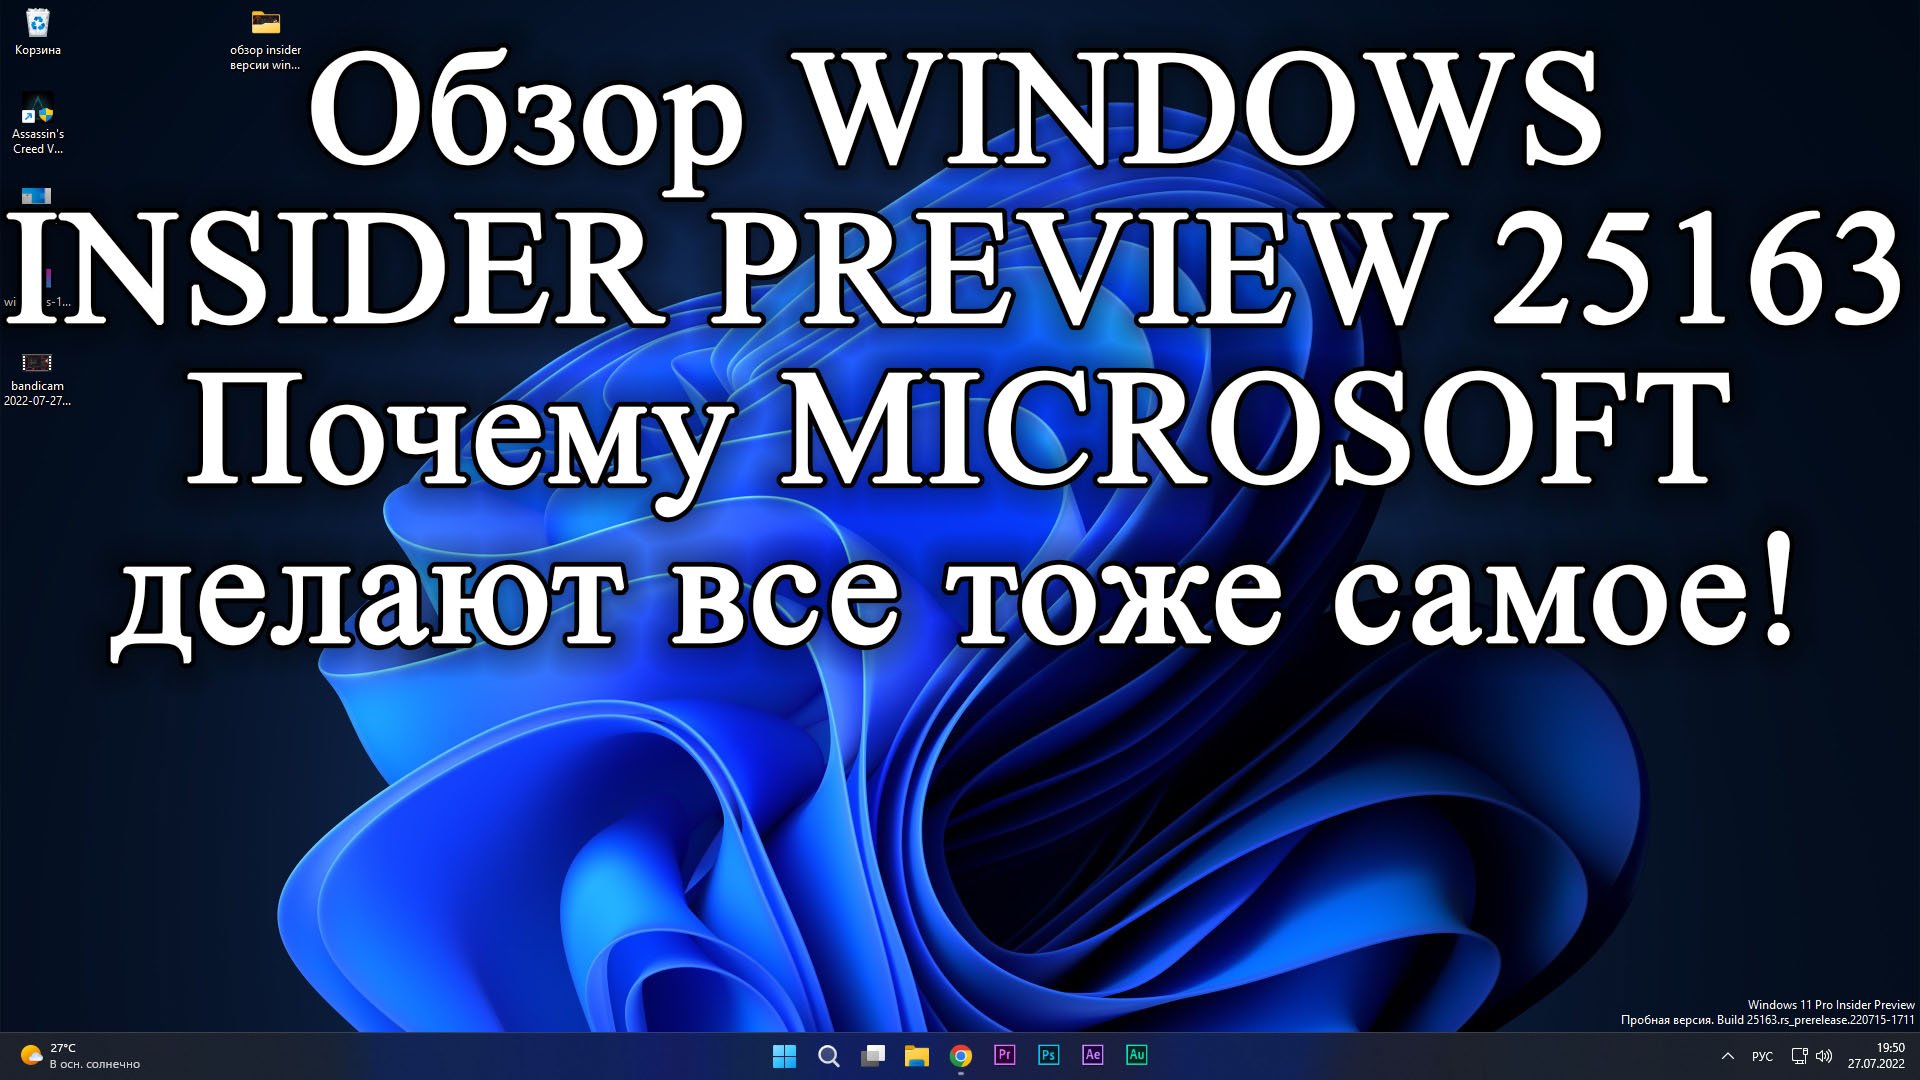The width and height of the screenshot is (1920, 1080).
Task: Select the bandicam video file
Action: 37,378
